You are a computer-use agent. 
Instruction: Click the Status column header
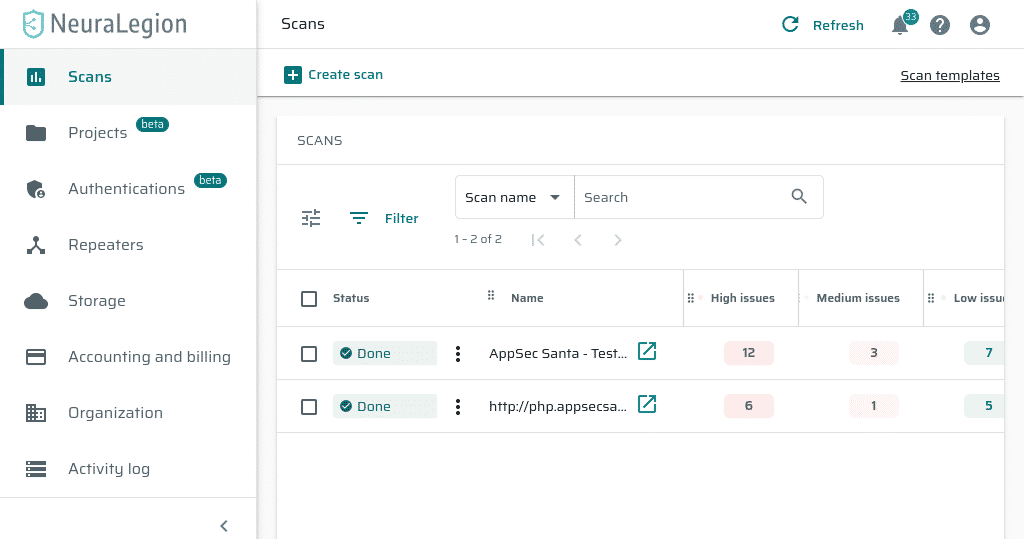click(x=351, y=298)
